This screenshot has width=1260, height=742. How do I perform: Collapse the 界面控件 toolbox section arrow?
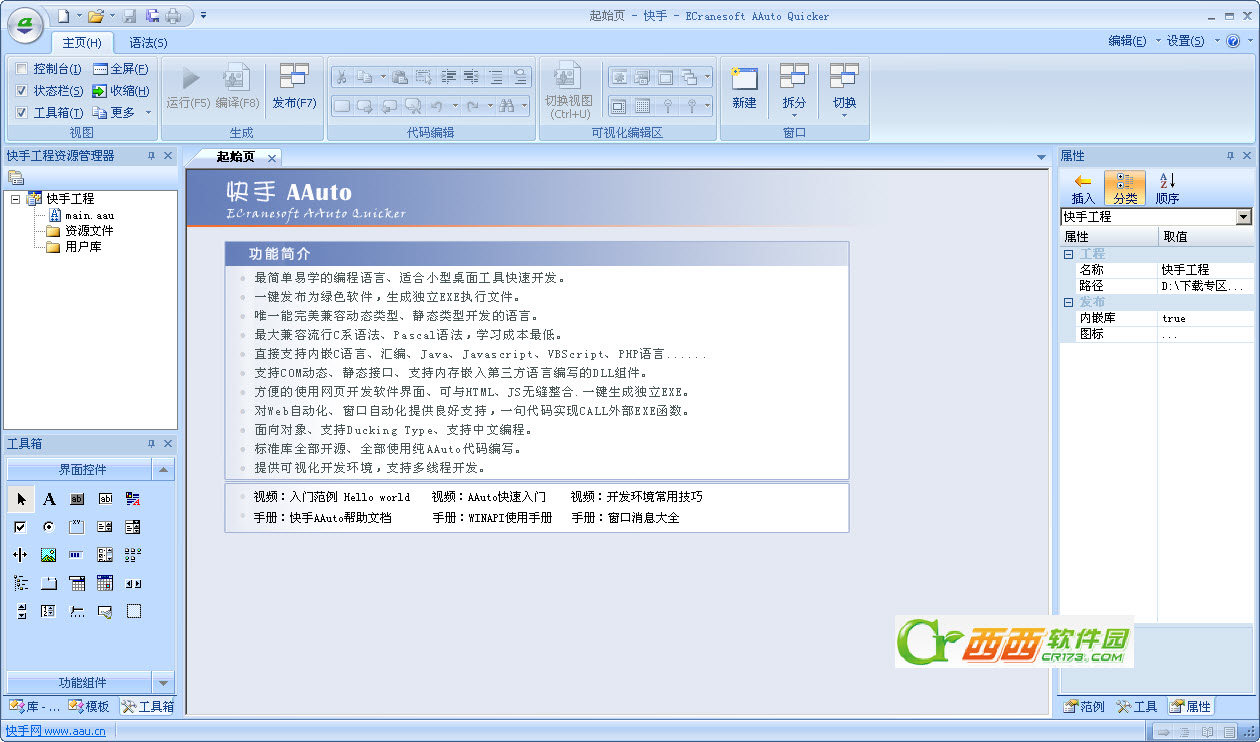click(163, 470)
